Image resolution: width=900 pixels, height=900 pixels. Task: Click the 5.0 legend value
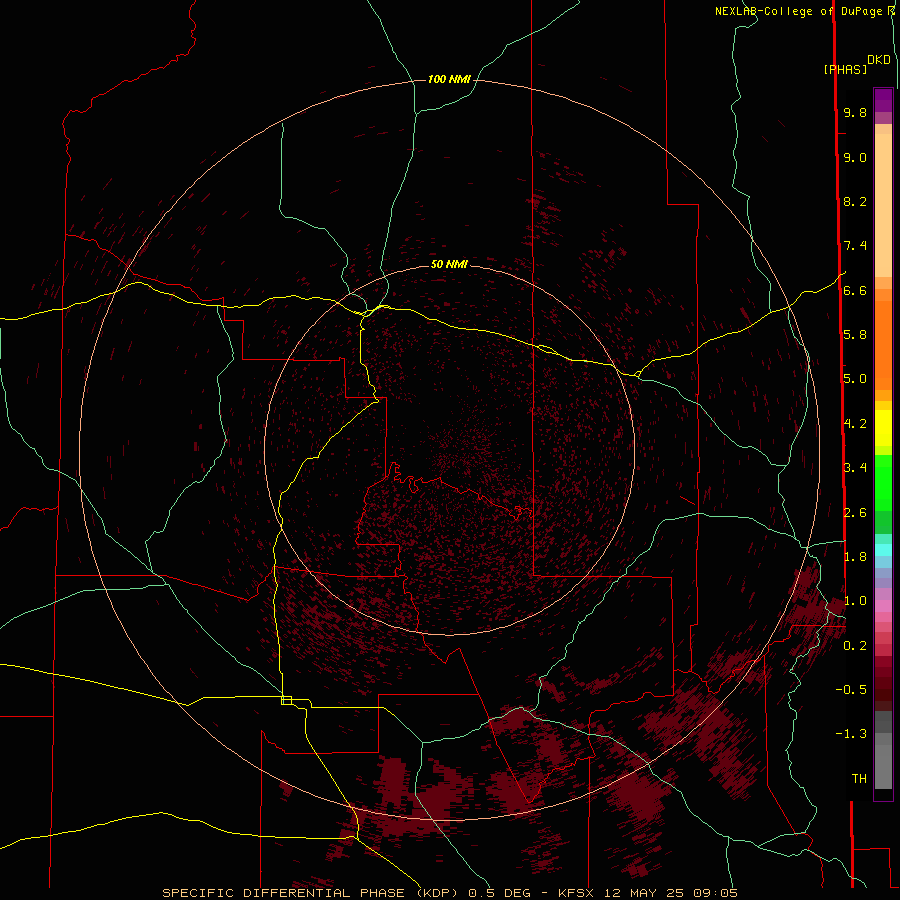[855, 379]
